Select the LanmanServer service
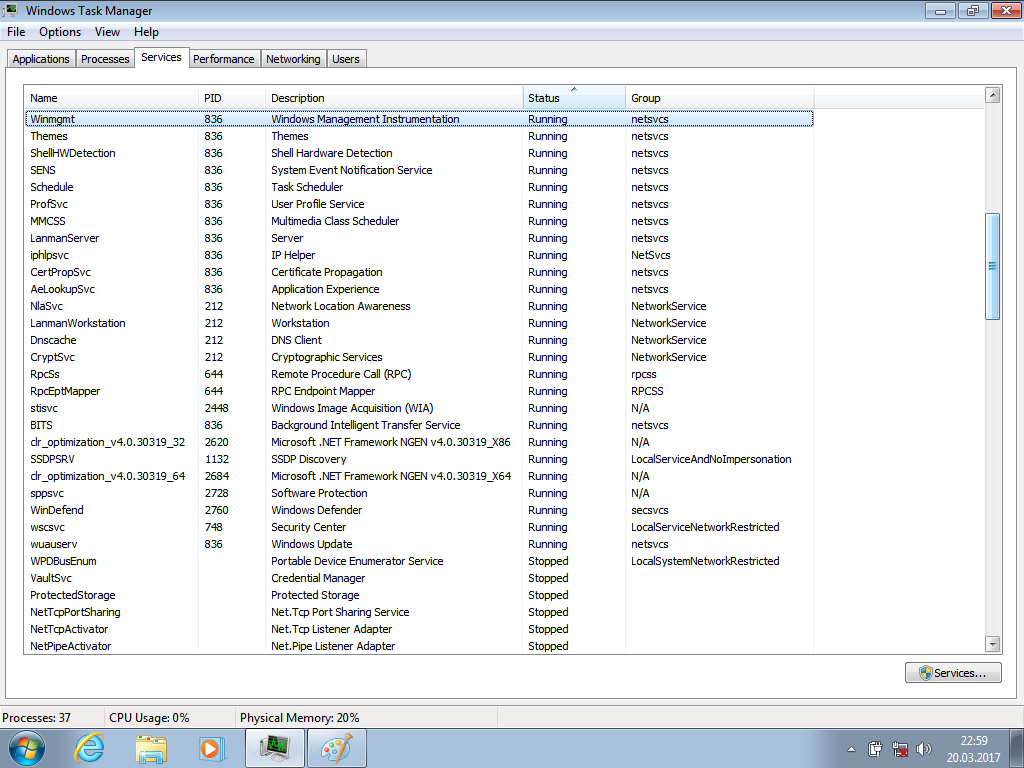This screenshot has height=768, width=1024. tap(65, 238)
